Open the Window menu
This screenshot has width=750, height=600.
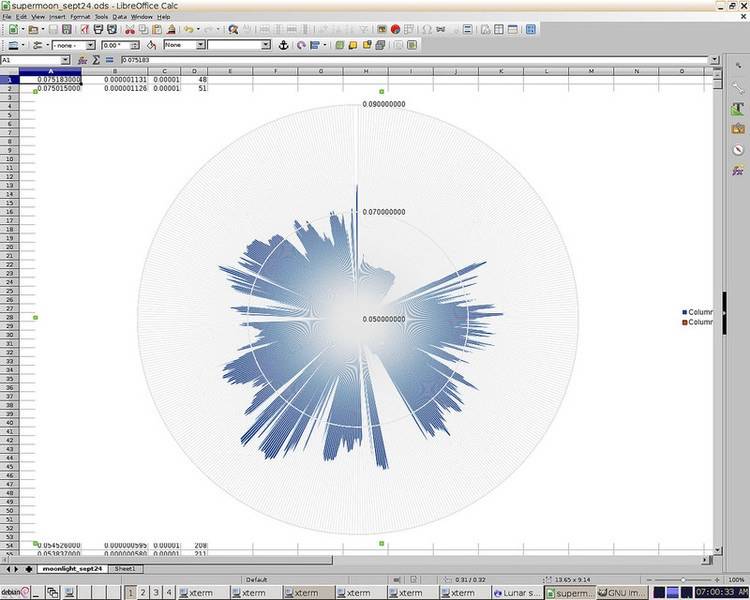(142, 17)
